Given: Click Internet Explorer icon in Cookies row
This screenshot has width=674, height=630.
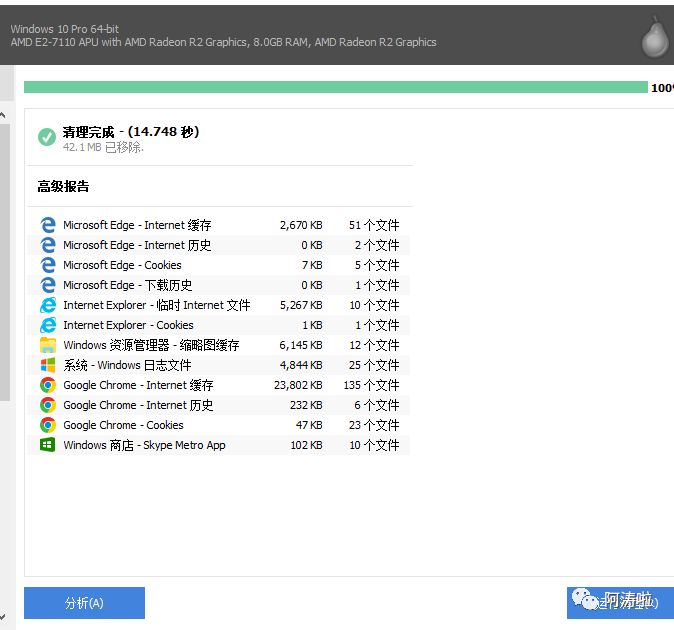Looking at the screenshot, I should tap(48, 325).
